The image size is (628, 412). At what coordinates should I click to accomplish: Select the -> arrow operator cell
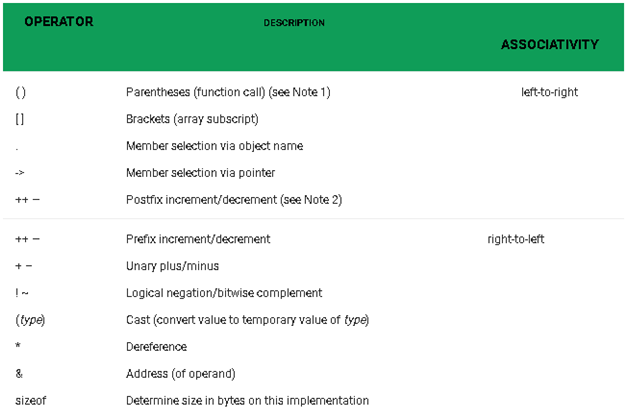pyautogui.click(x=20, y=173)
